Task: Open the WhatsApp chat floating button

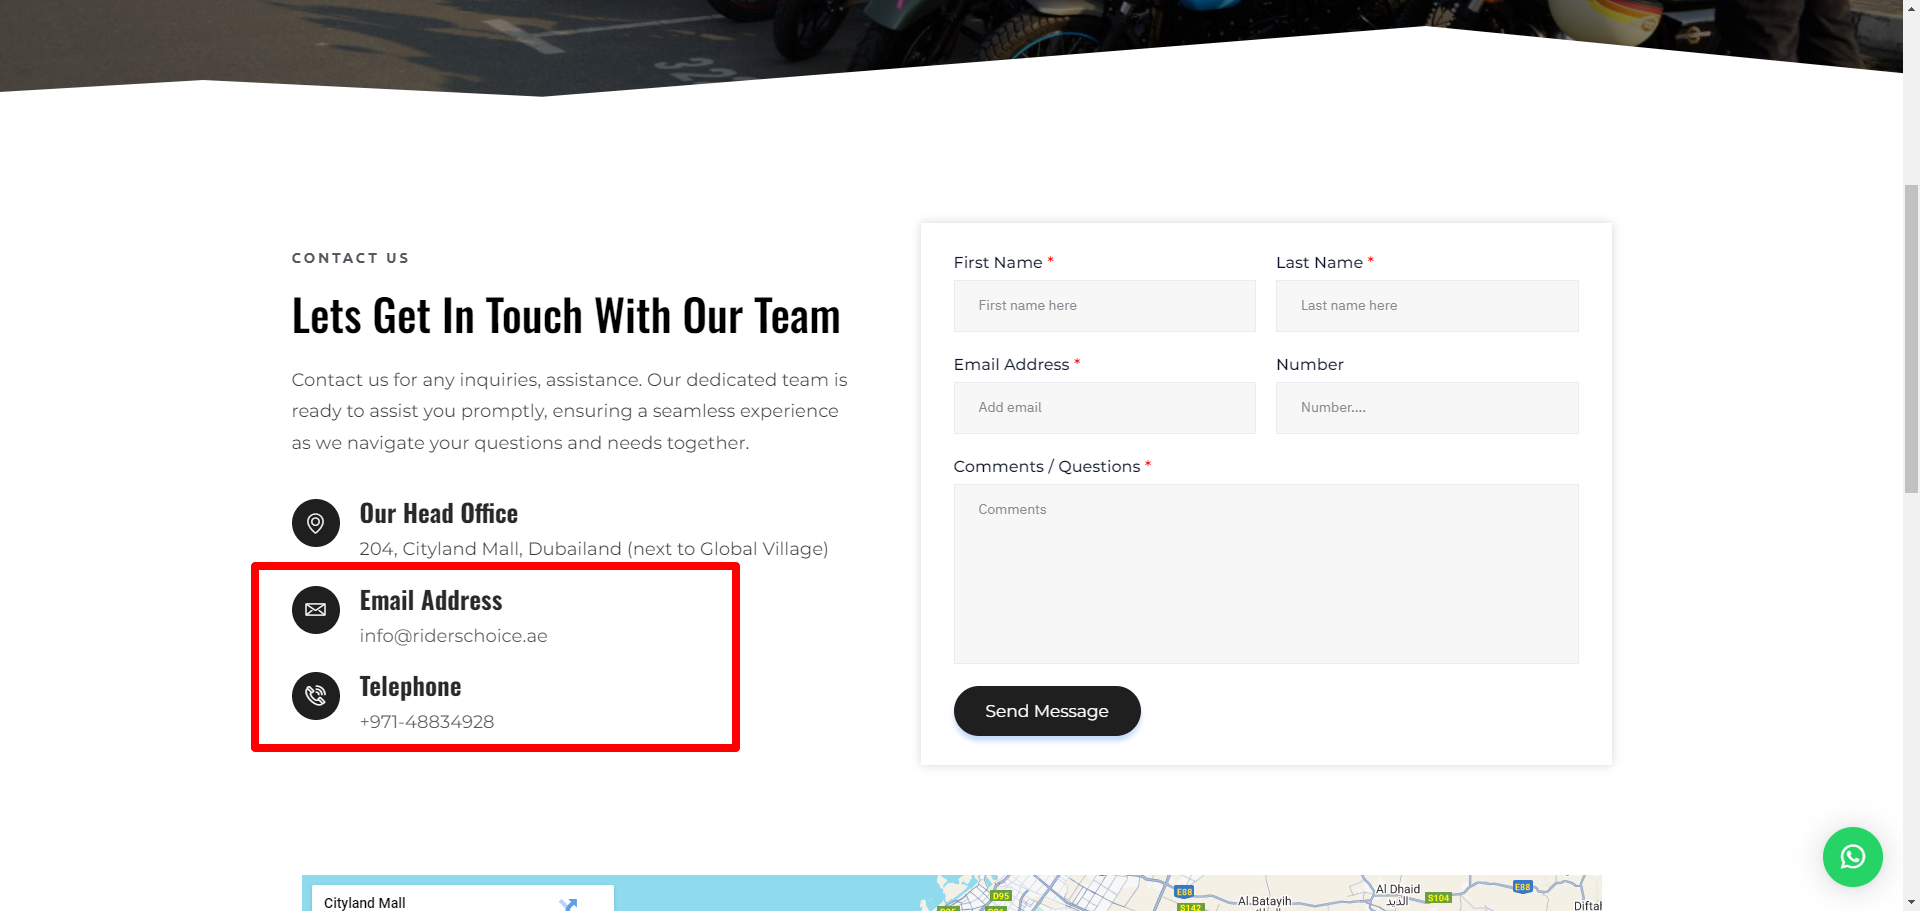Action: pyautogui.click(x=1852, y=857)
